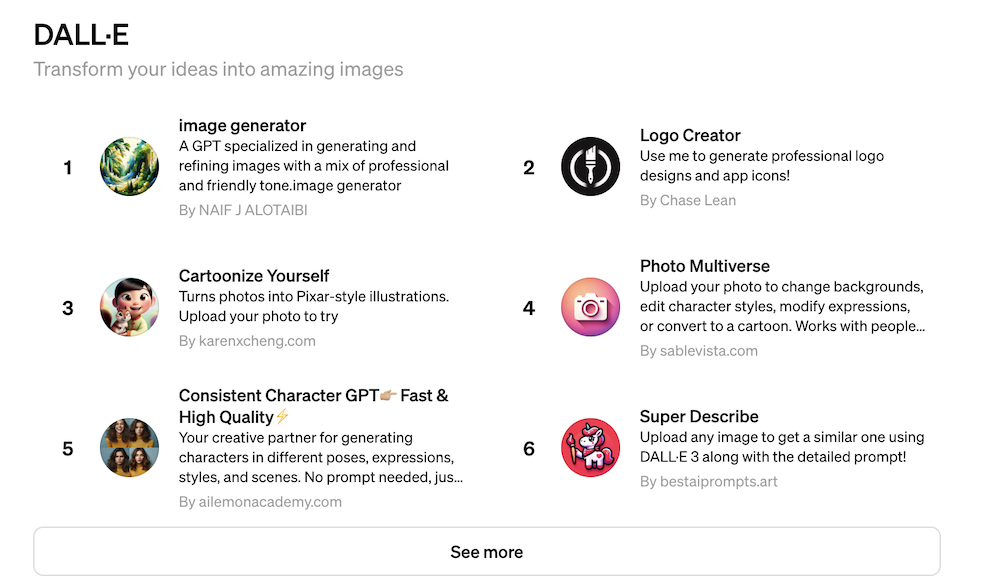
Task: Click the Consistent Character GPT title
Action: (313, 406)
